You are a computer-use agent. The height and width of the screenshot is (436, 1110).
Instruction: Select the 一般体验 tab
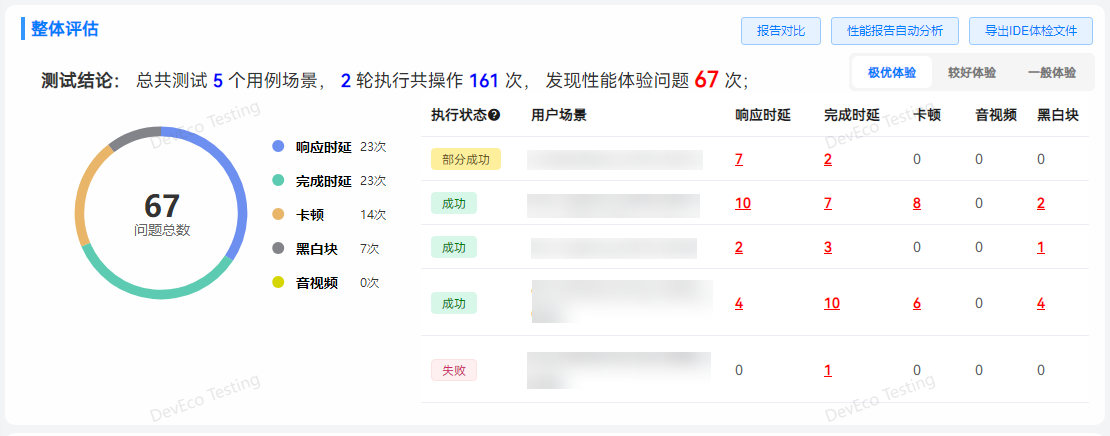tap(1051, 72)
